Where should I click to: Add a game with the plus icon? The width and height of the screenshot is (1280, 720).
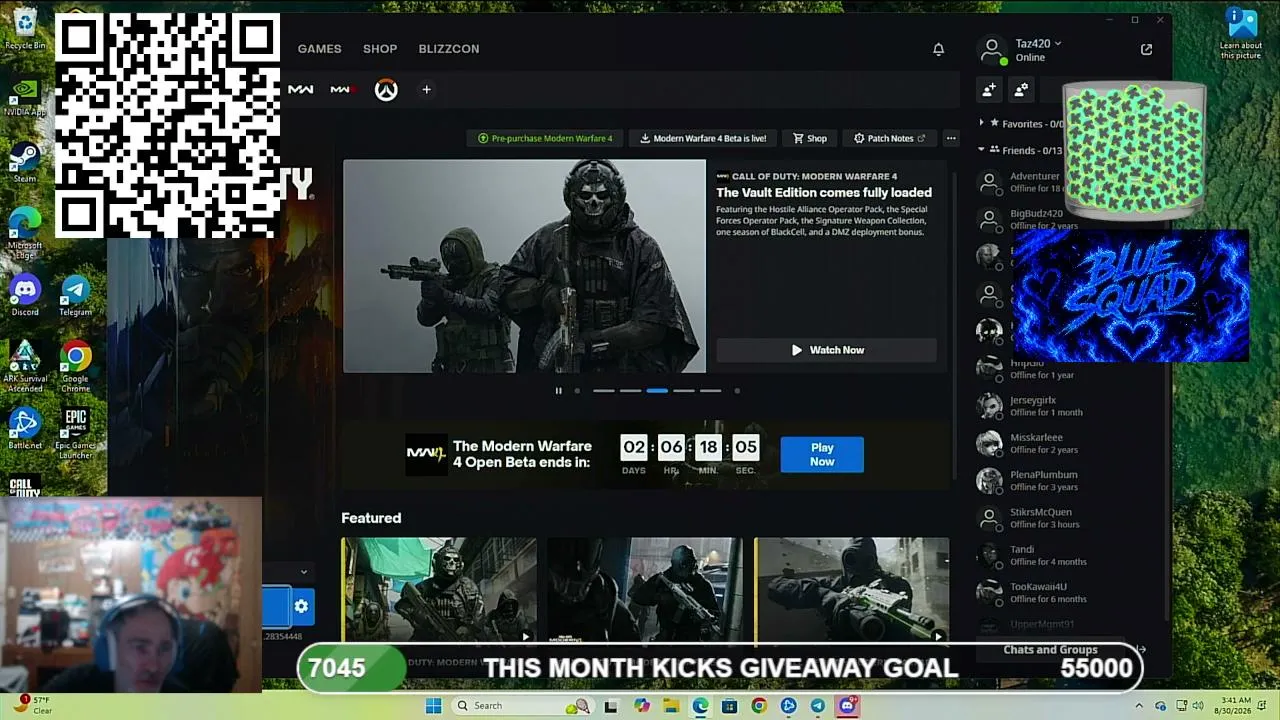pyautogui.click(x=426, y=90)
